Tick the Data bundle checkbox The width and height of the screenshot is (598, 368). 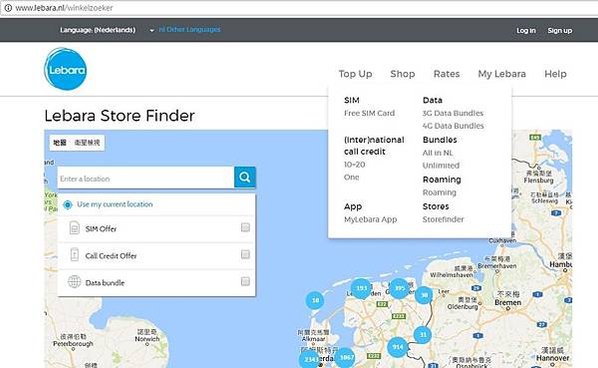[245, 281]
